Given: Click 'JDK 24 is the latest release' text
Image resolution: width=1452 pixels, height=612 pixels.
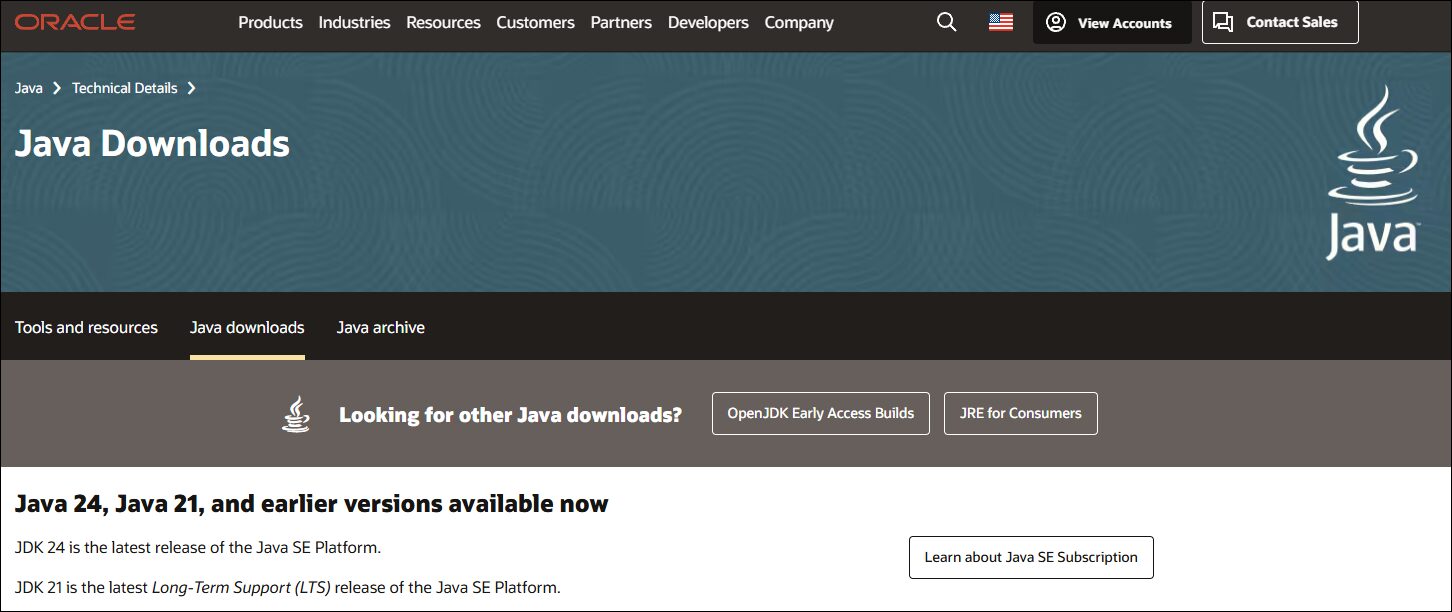Looking at the screenshot, I should (x=198, y=548).
